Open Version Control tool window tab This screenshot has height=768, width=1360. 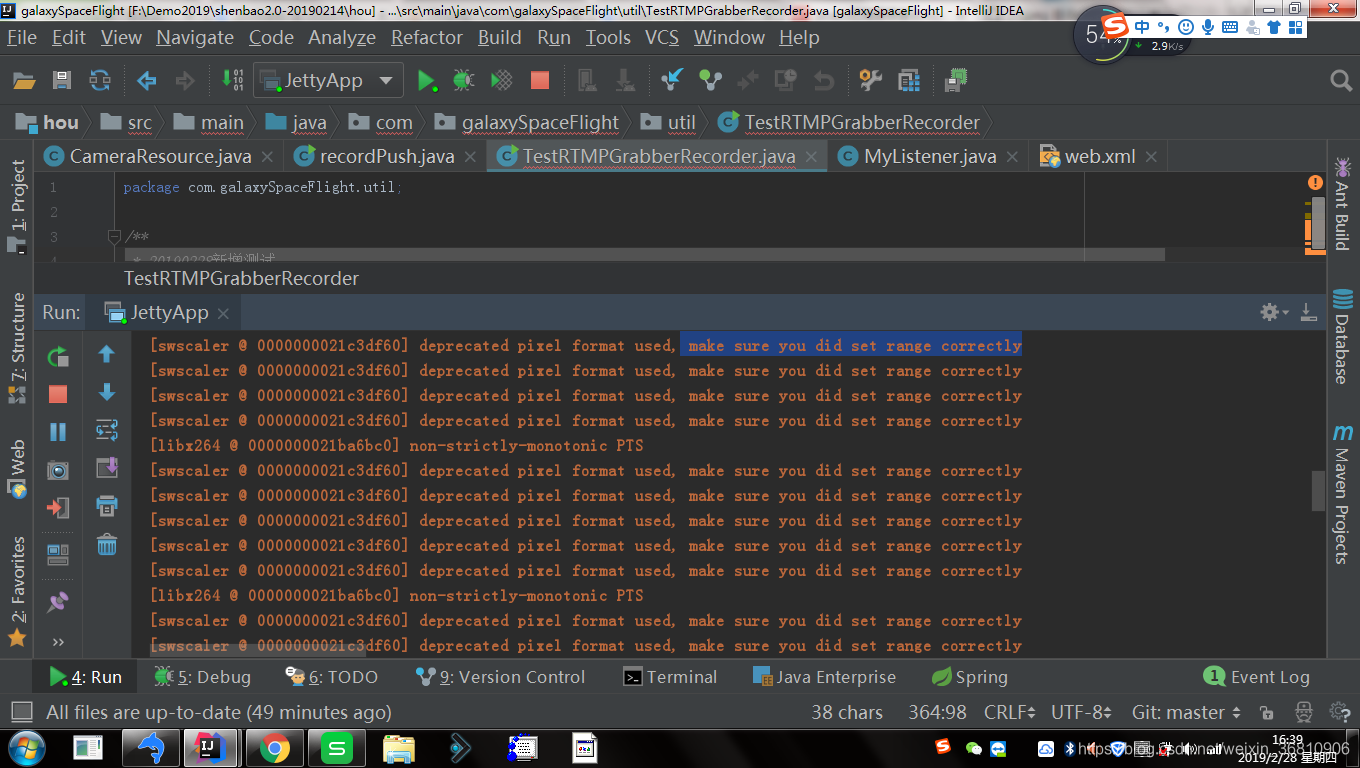[x=500, y=677]
